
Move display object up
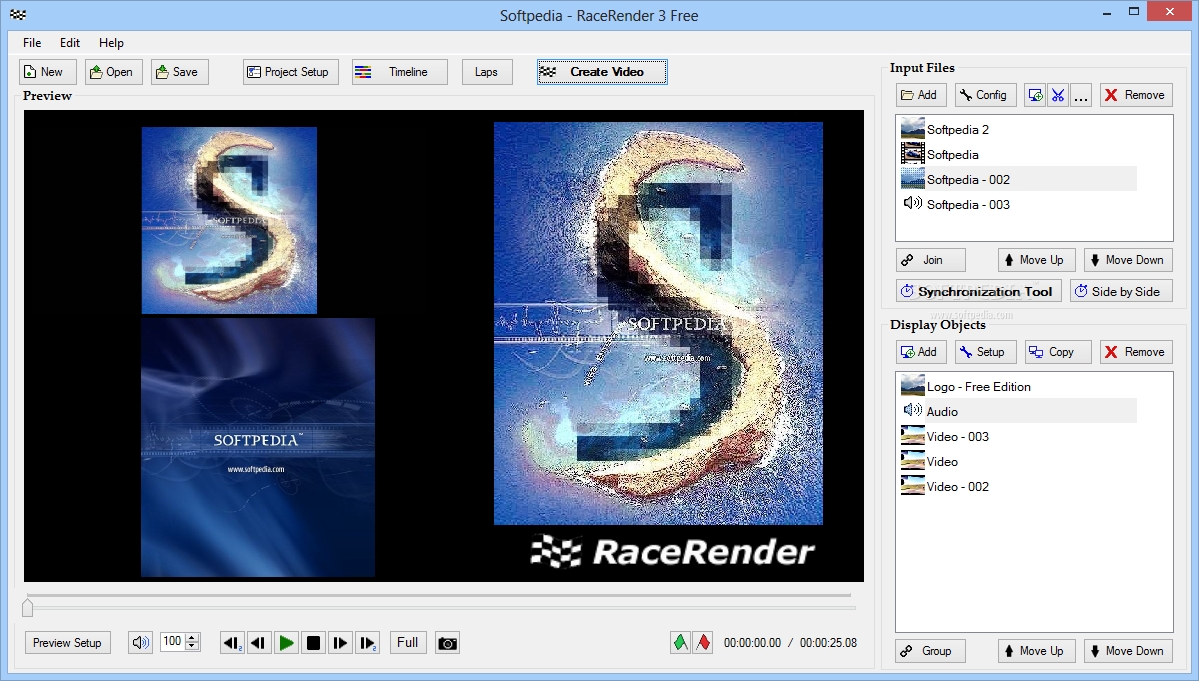coord(1036,651)
